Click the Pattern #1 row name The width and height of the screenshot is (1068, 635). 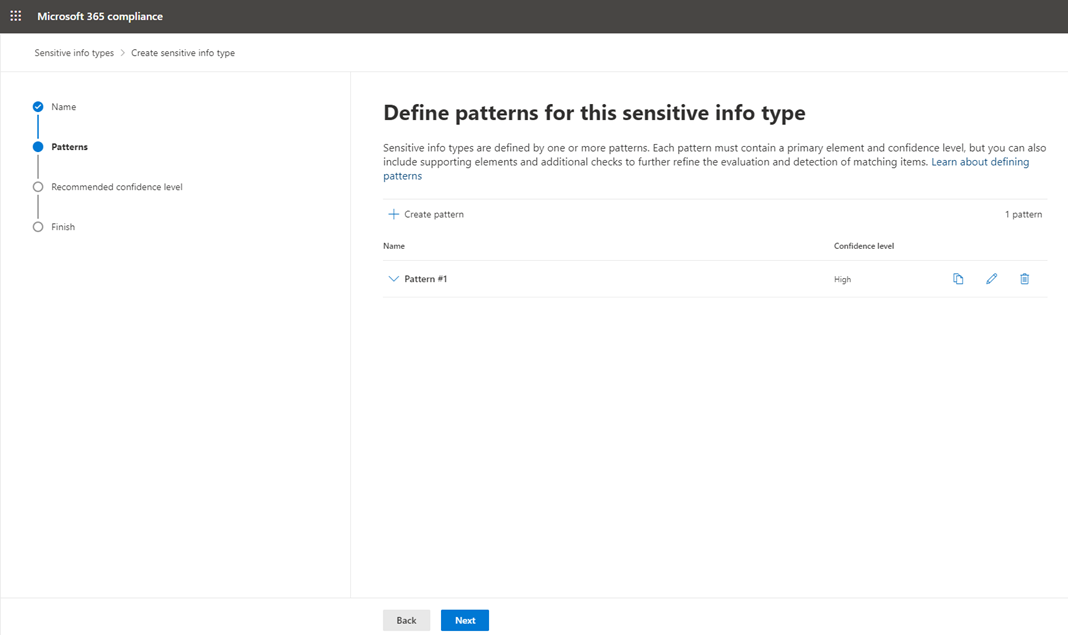point(426,279)
